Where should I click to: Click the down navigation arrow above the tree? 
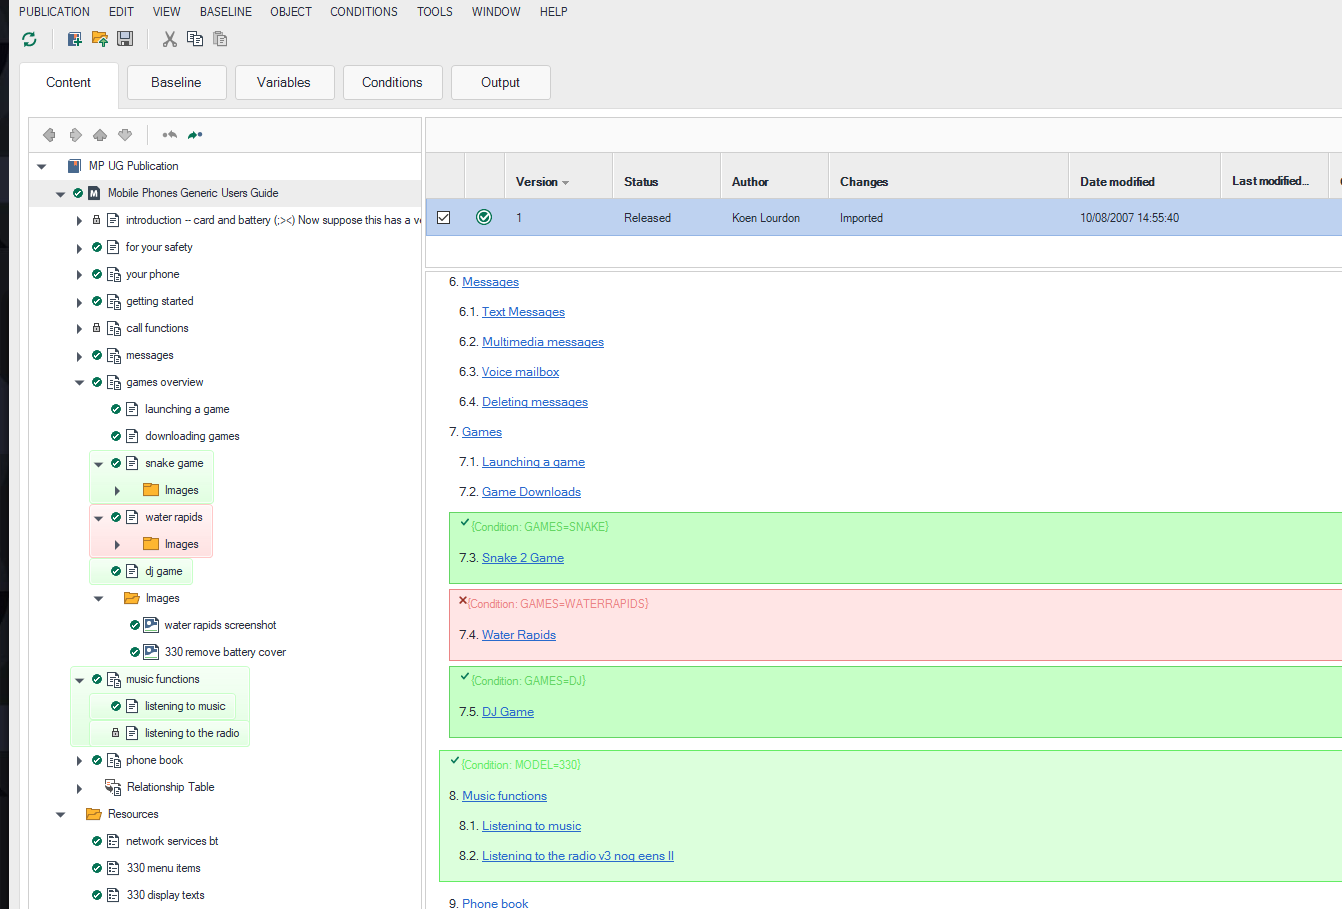click(x=124, y=134)
